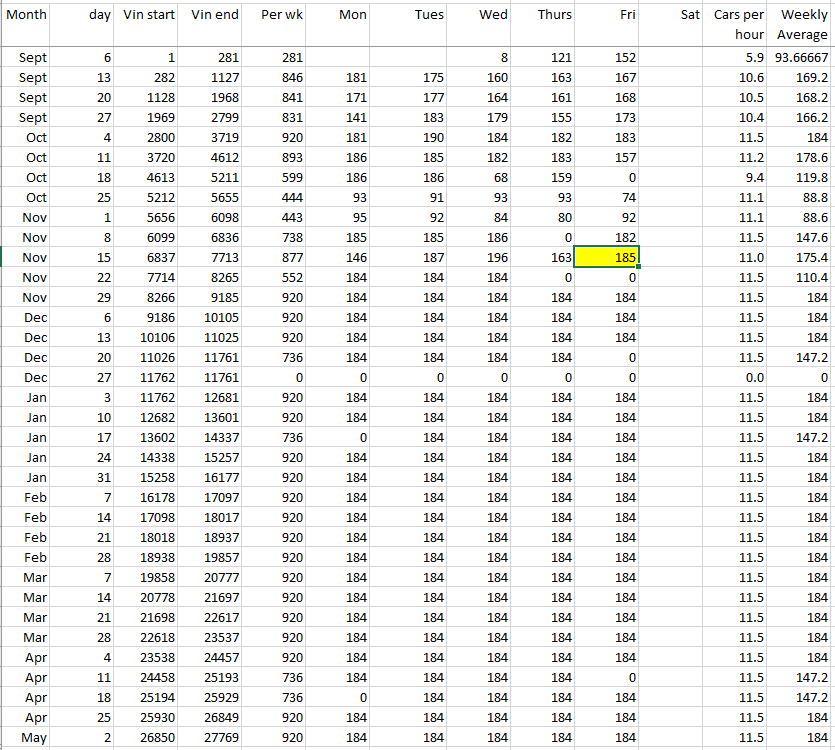Click the Cars per hour cell showing 0.0

pos(737,378)
